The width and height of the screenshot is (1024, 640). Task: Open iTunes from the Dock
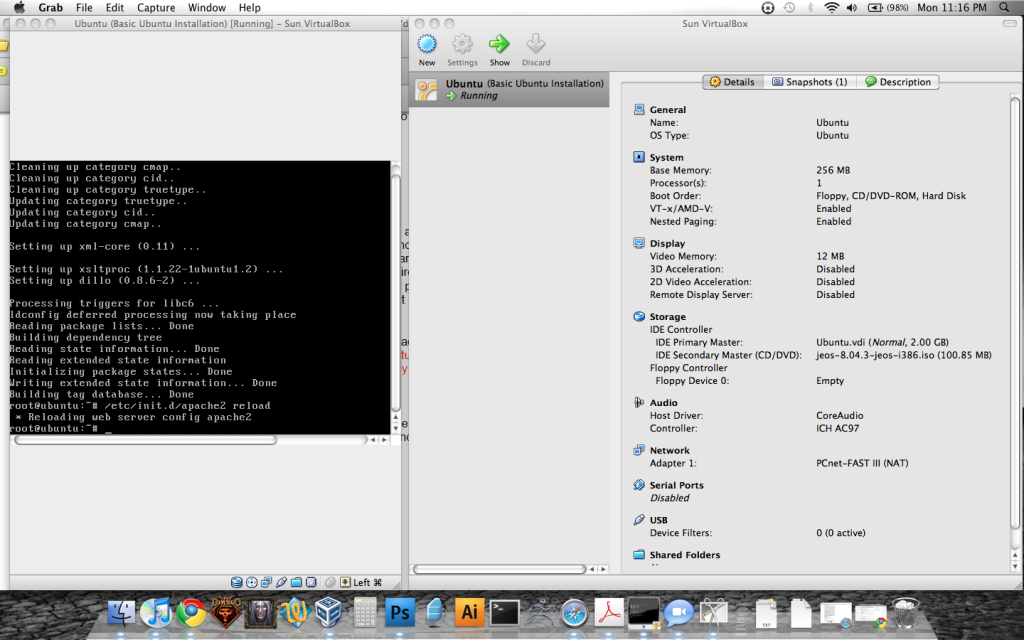(155, 613)
